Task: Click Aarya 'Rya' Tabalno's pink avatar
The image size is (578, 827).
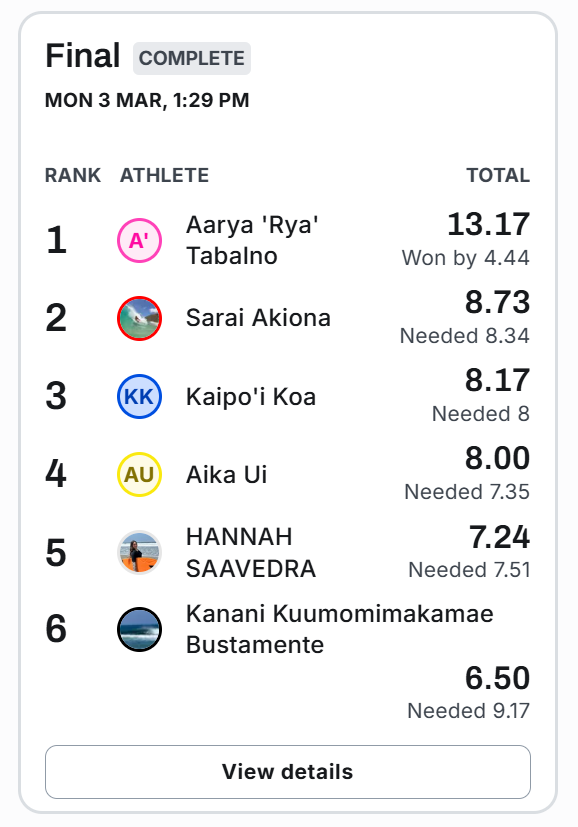Action: click(139, 241)
